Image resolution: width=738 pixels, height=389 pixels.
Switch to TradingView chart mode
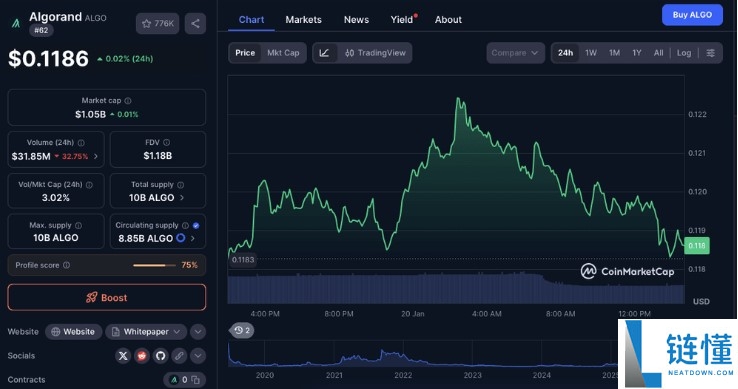point(375,53)
